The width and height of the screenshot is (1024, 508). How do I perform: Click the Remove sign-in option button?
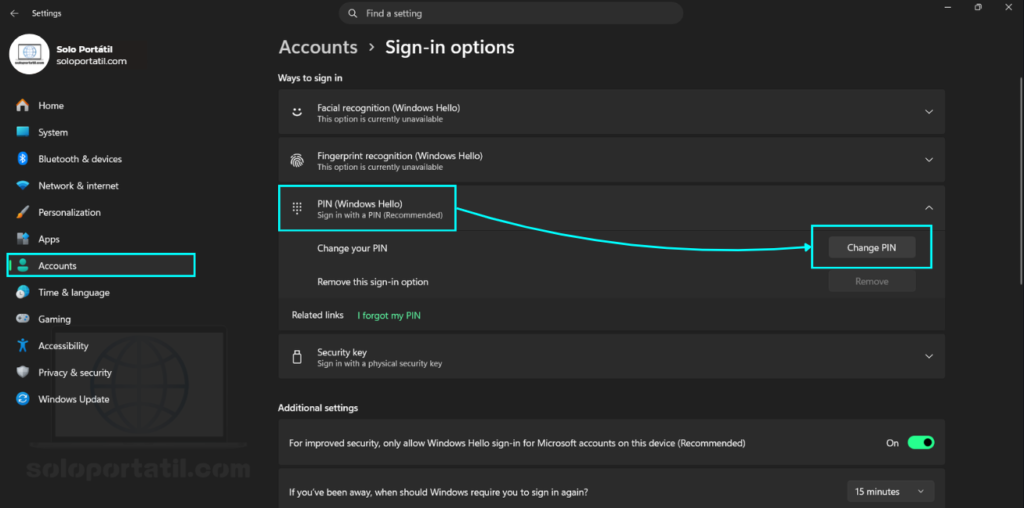[872, 281]
